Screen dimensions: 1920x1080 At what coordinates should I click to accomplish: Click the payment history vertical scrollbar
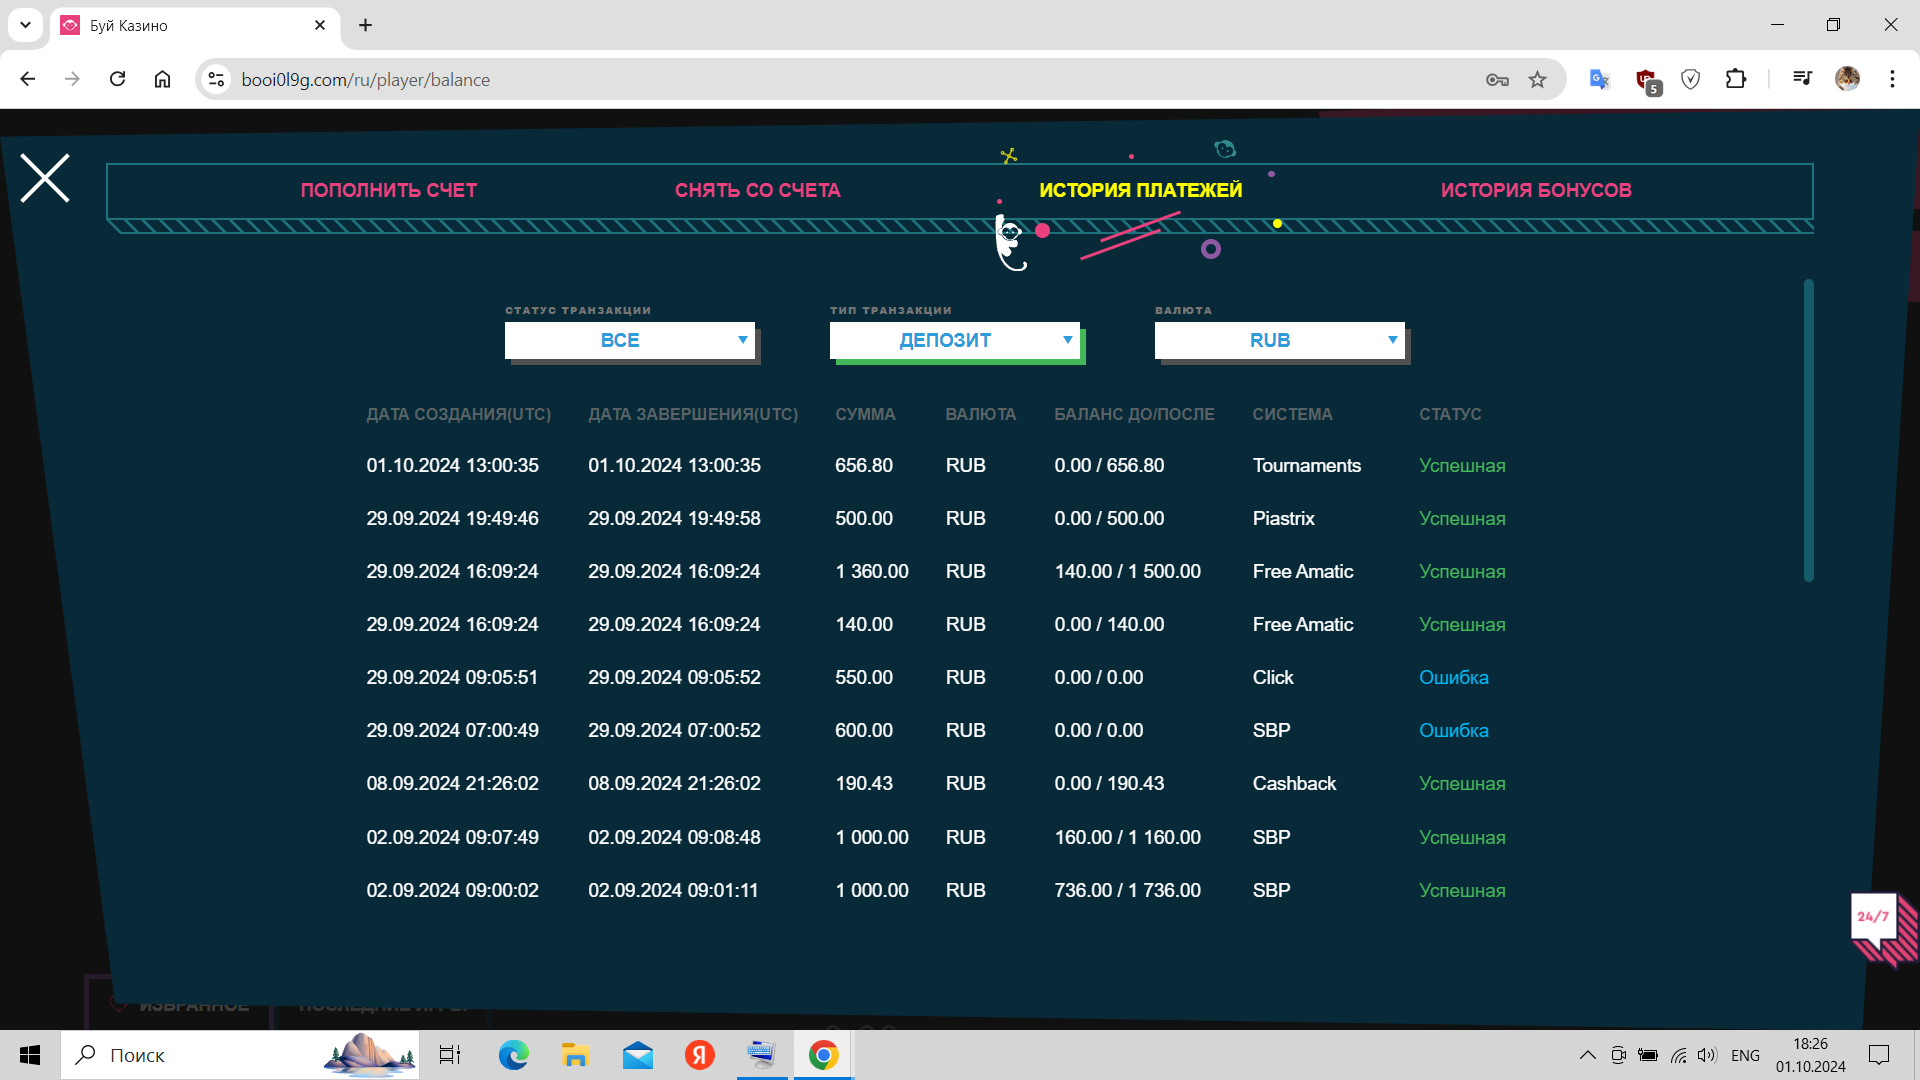tap(1808, 430)
